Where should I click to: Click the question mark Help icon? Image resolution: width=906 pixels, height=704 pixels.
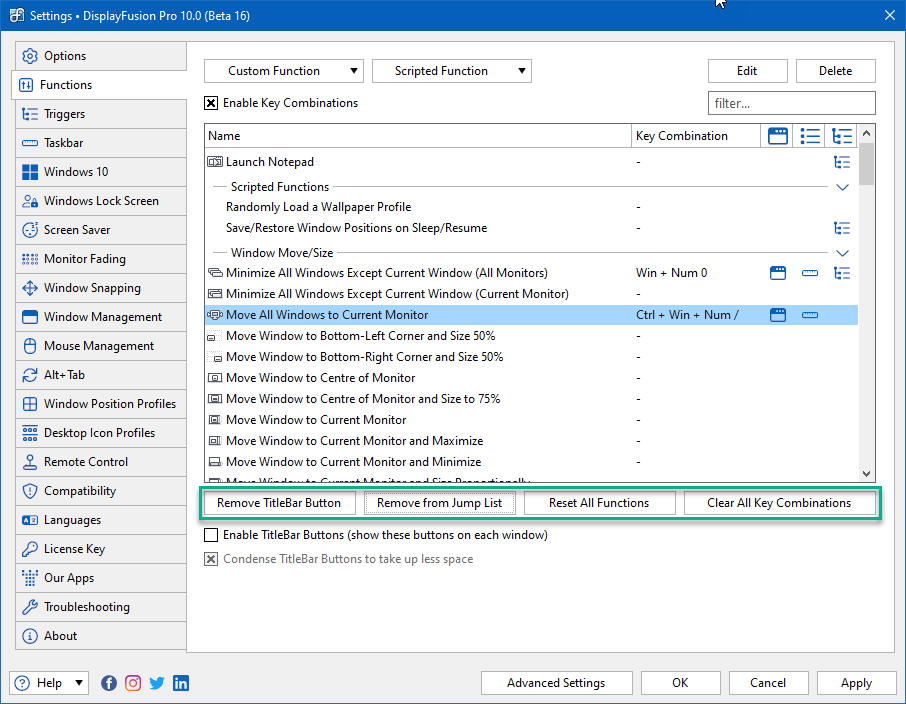pos(22,683)
